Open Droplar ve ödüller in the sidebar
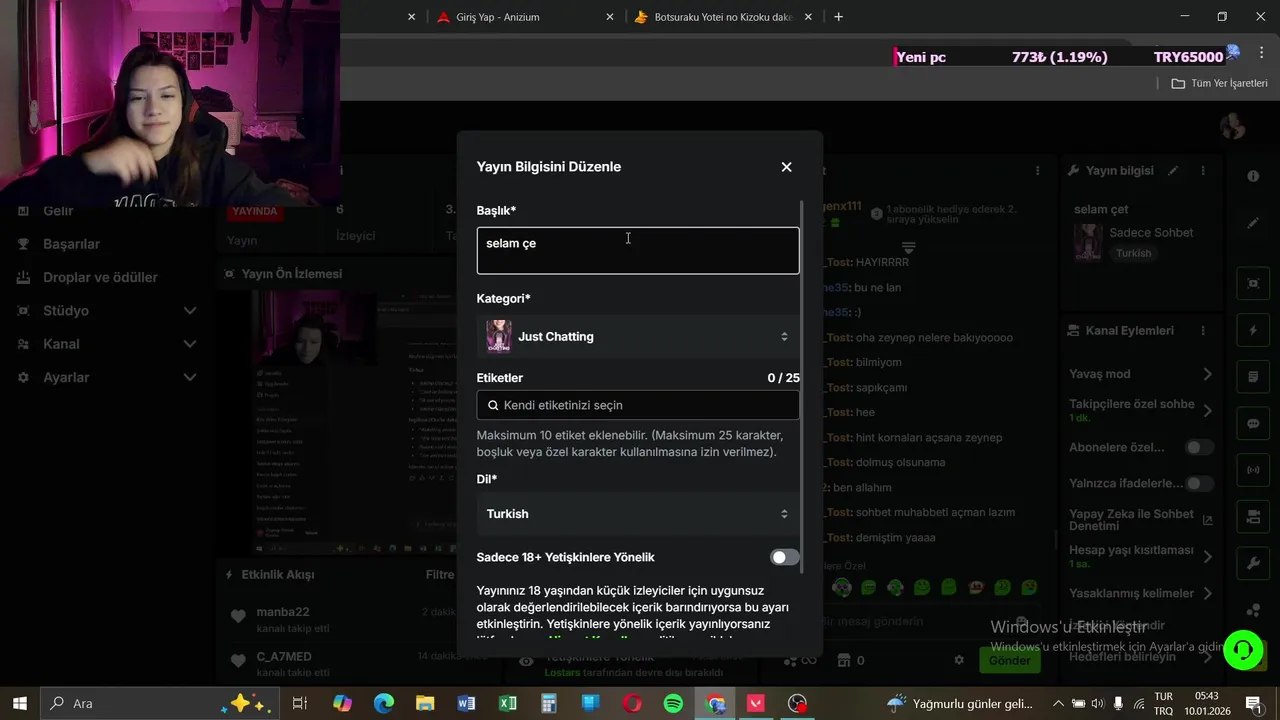The height and width of the screenshot is (720, 1280). [100, 277]
